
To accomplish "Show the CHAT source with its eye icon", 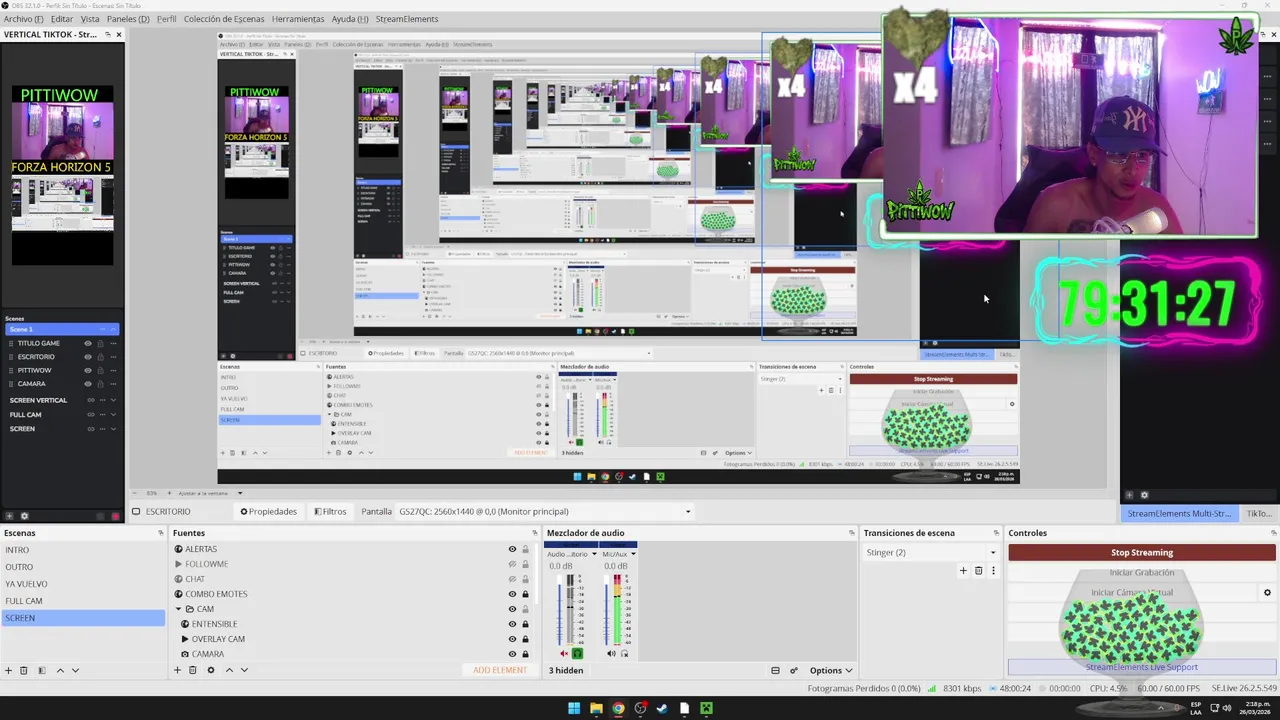I will (x=512, y=579).
